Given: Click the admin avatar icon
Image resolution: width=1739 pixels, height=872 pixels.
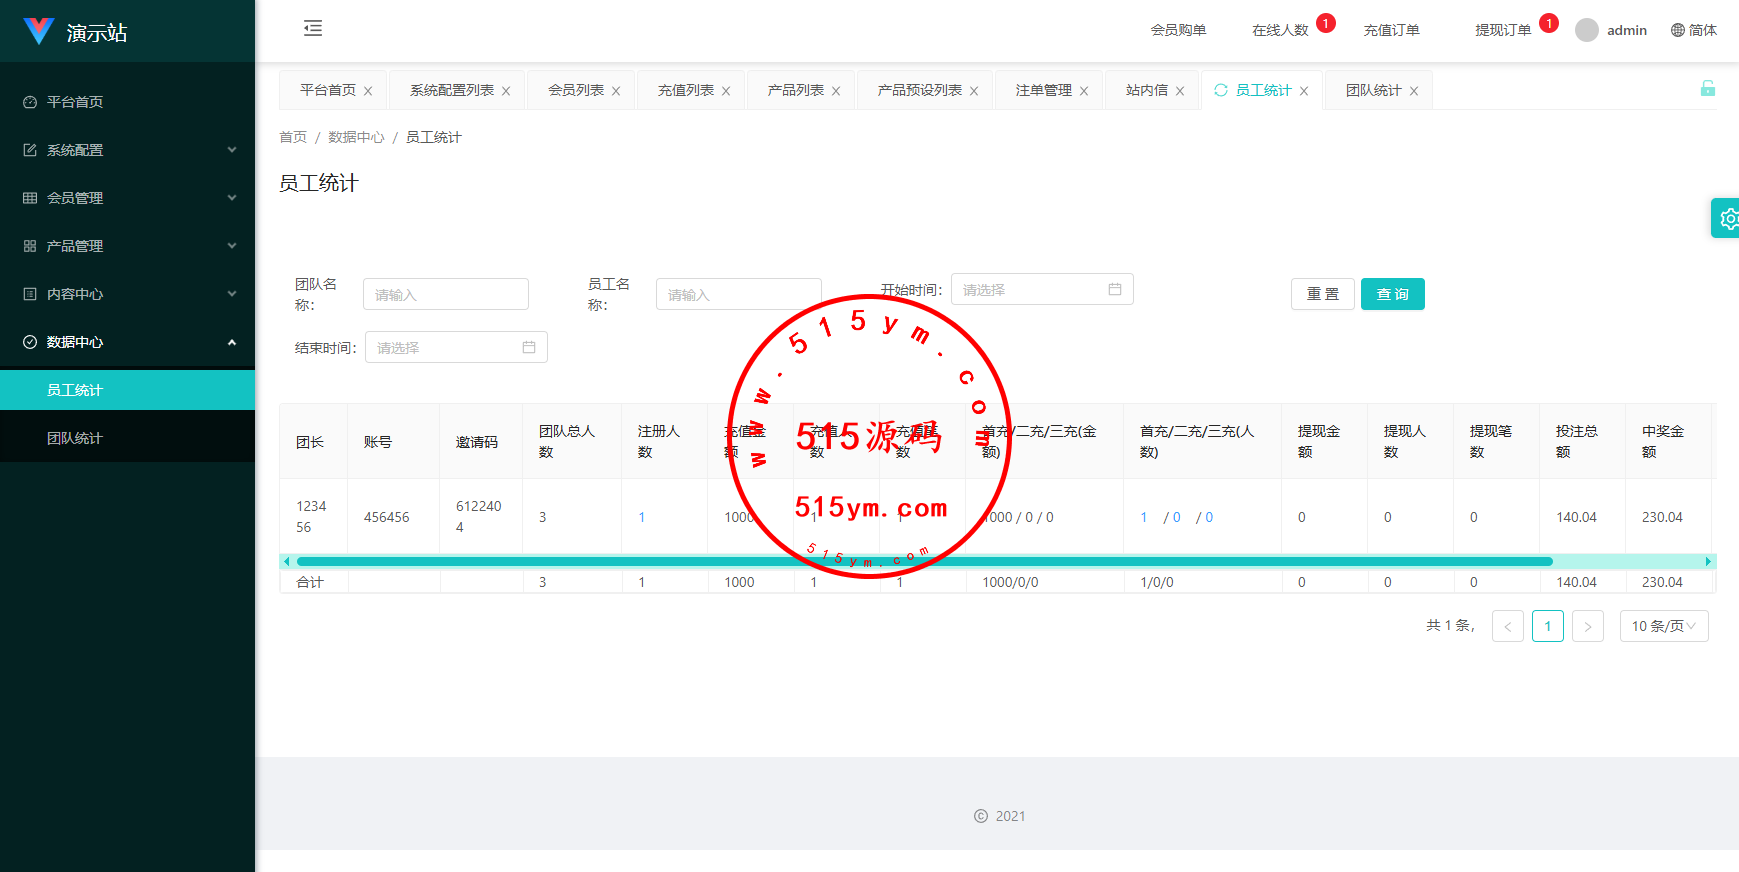Looking at the screenshot, I should [1586, 30].
